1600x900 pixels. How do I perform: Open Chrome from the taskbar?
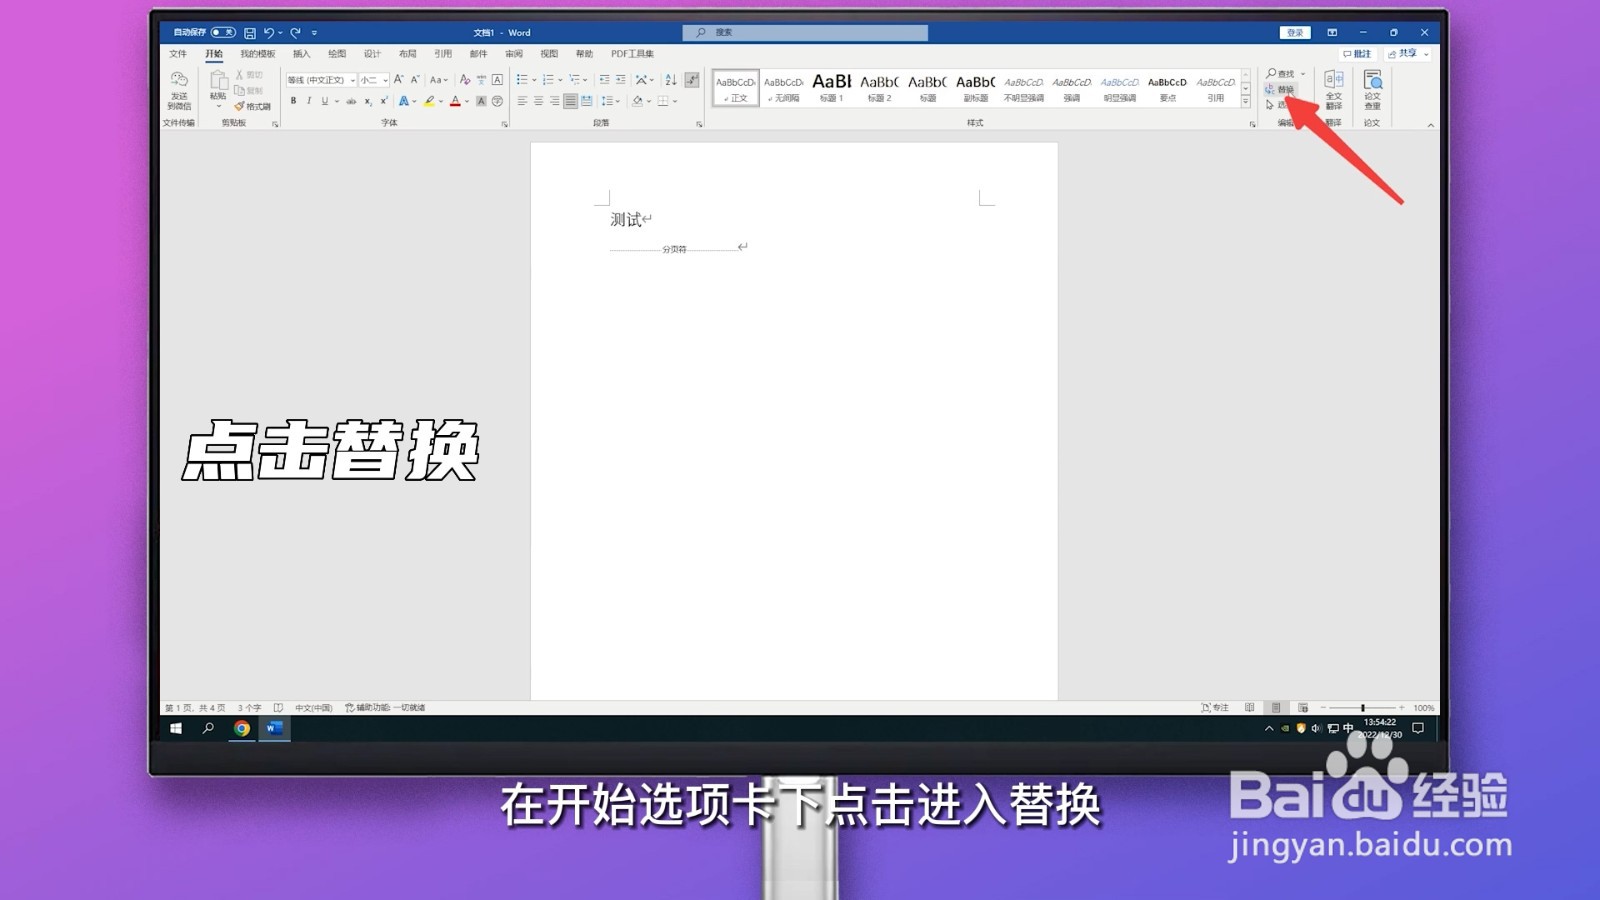point(240,730)
